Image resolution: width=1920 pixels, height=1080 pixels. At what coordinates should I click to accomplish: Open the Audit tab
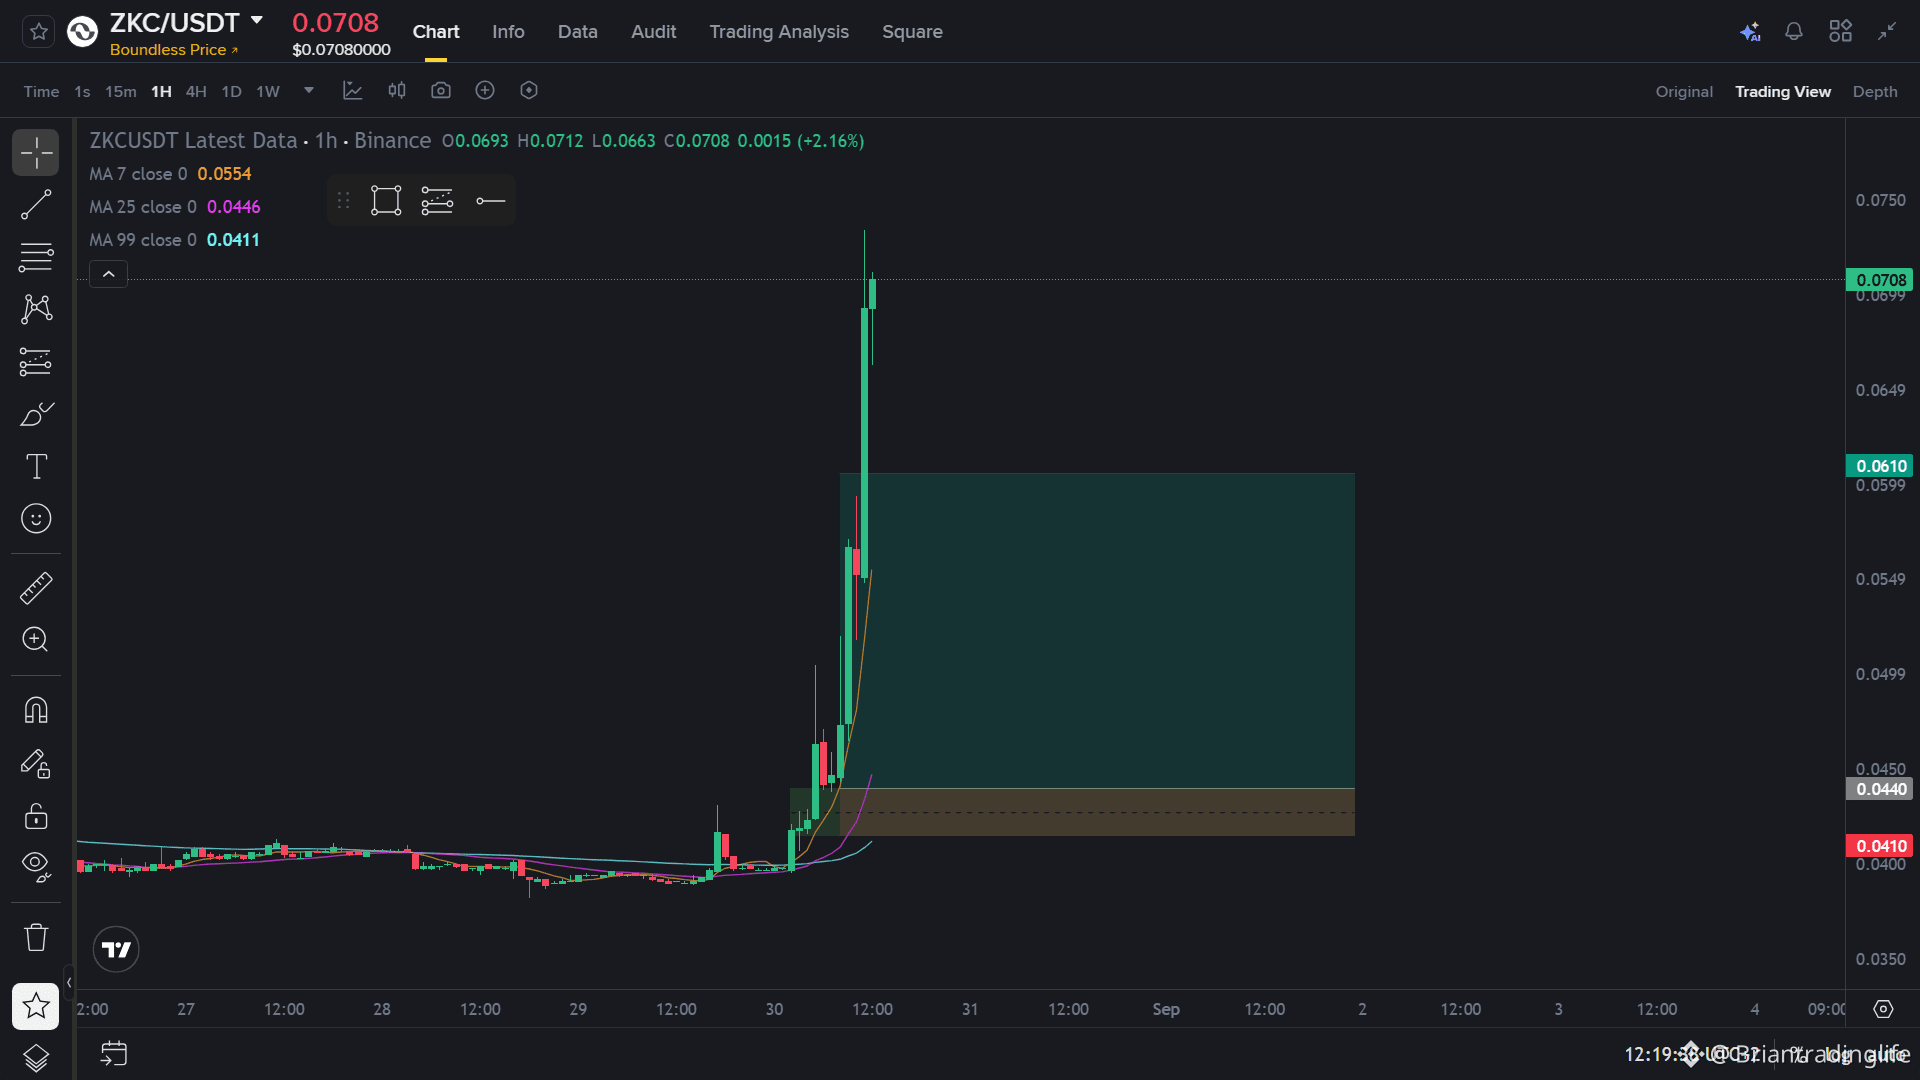(x=653, y=32)
